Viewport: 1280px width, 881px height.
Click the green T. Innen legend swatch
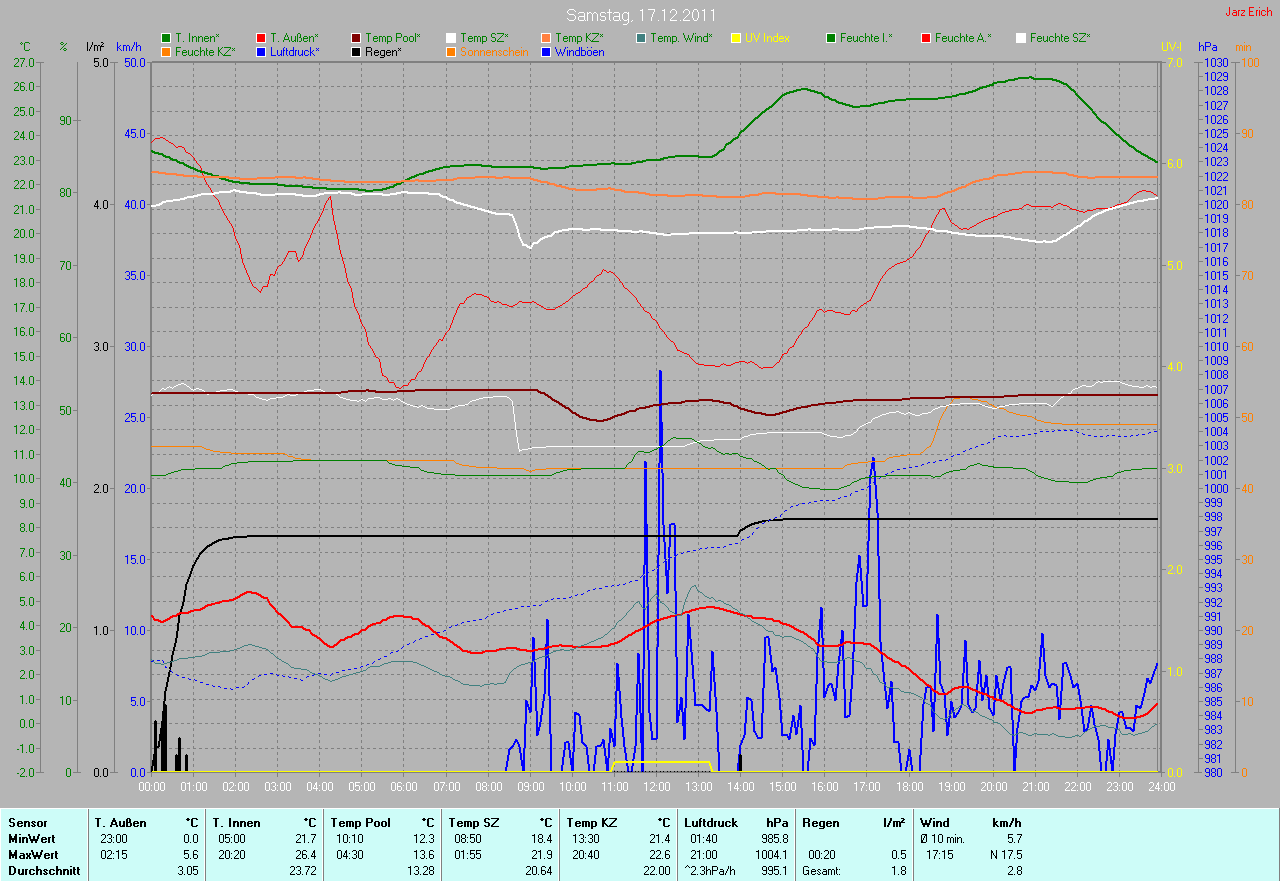tap(166, 38)
